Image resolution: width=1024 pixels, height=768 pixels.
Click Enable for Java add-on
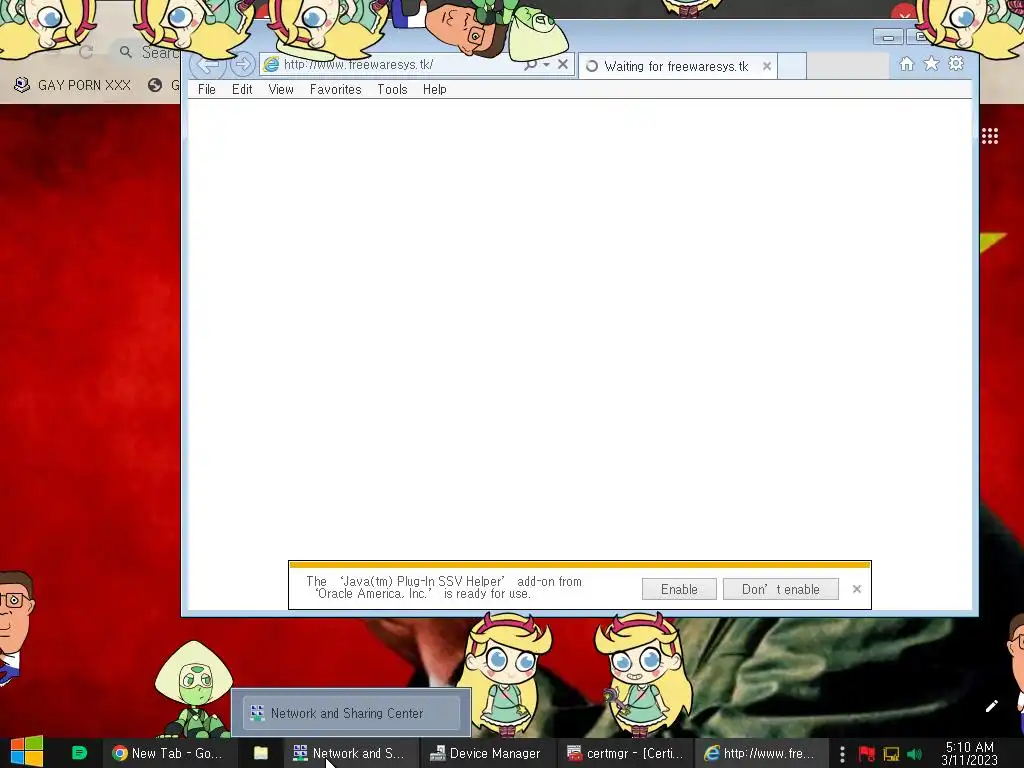coord(679,589)
